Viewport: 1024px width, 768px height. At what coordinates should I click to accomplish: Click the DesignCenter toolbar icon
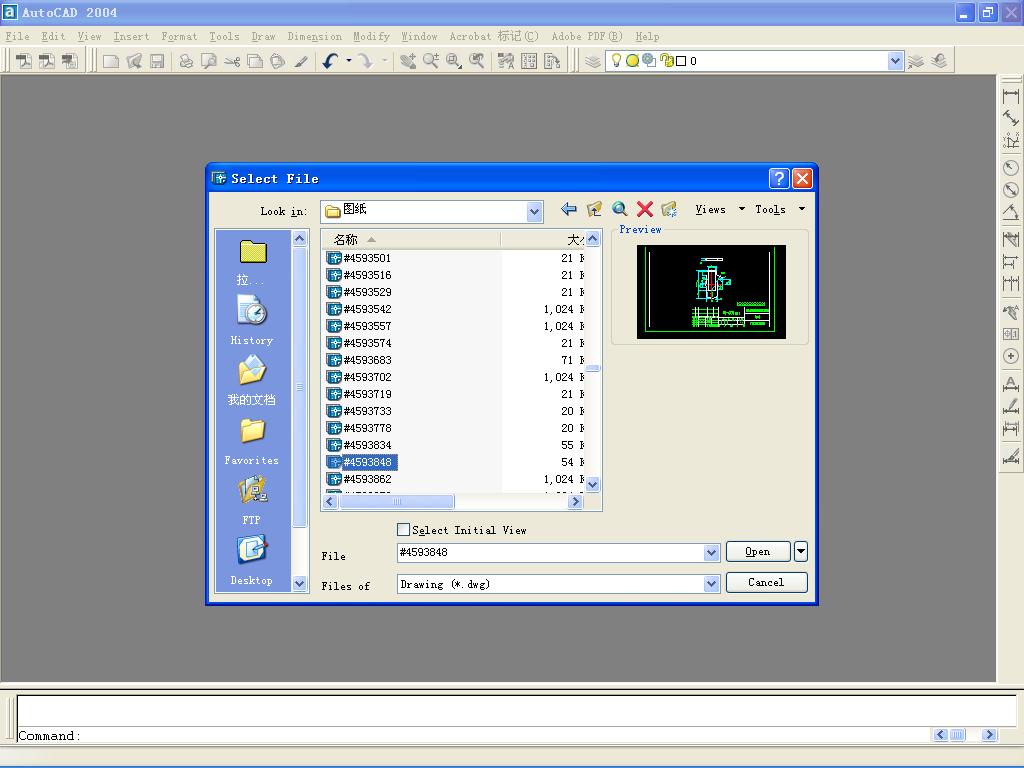point(529,61)
